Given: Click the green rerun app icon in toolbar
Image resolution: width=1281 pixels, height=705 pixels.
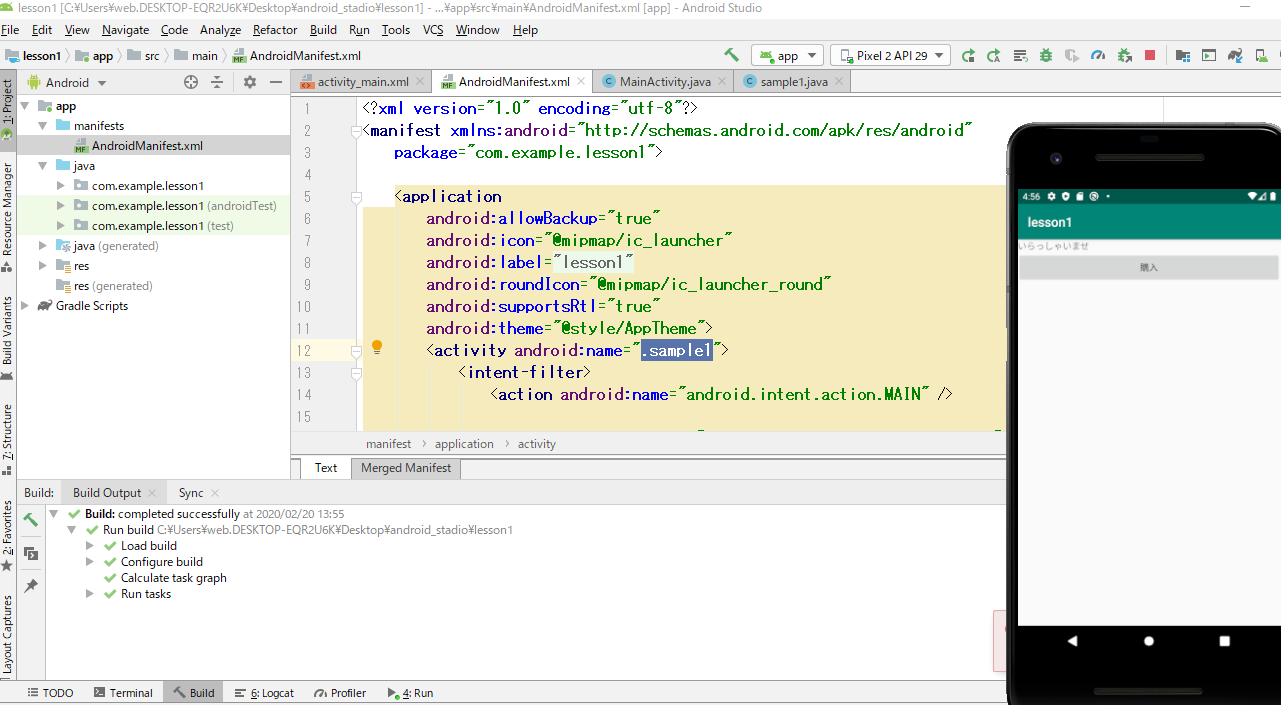Looking at the screenshot, I should [968, 56].
